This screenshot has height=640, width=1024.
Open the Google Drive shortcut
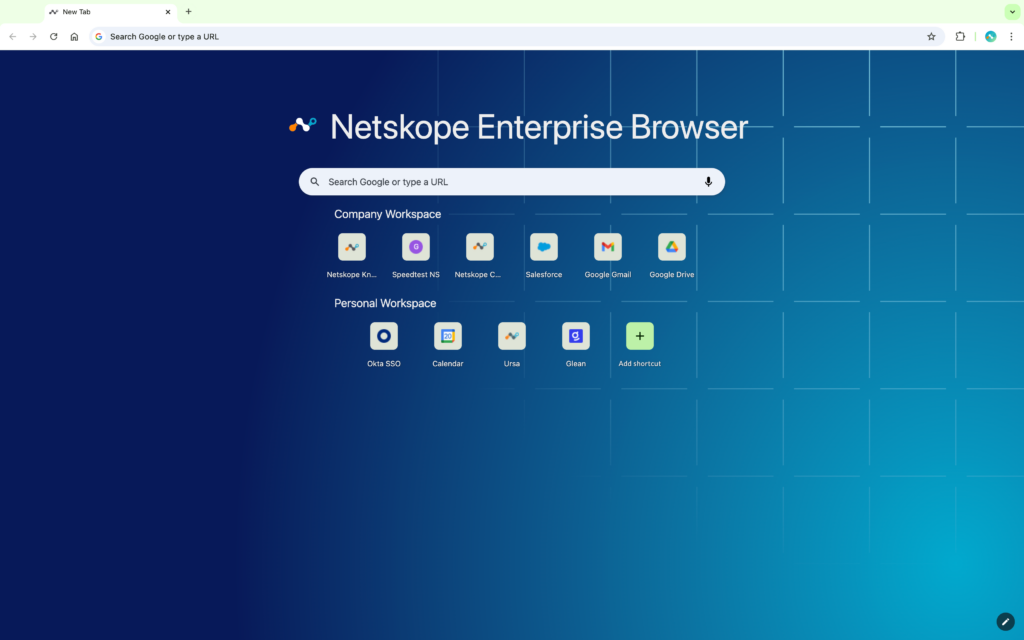[671, 248]
